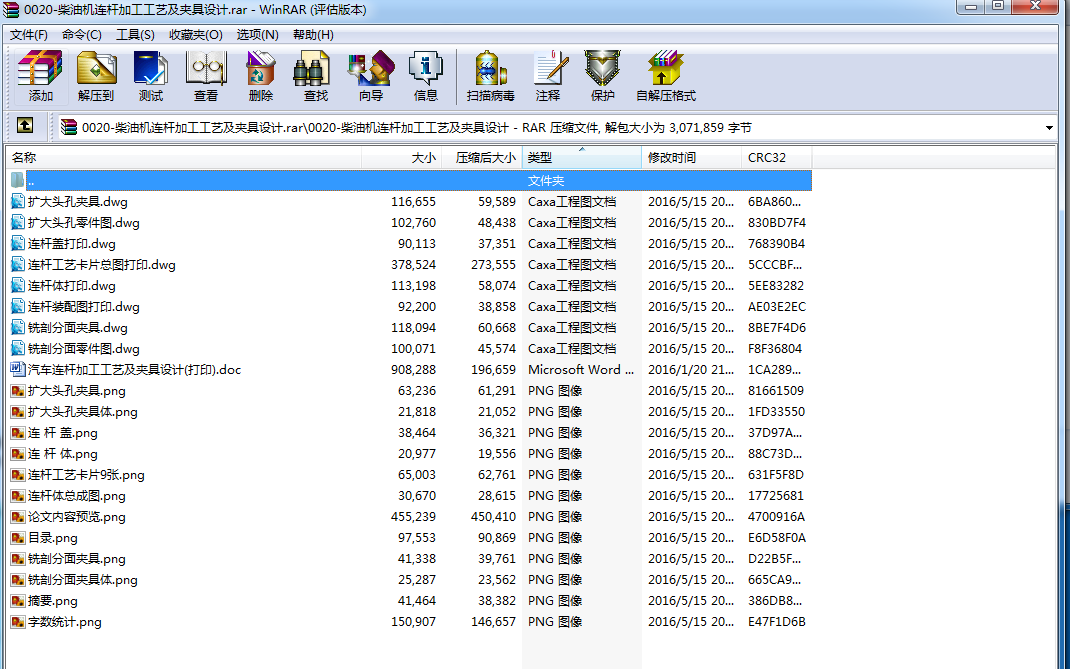This screenshot has width=1070, height=669.
Task: Click icon of 扩大头孔夹具.png
Action: tap(18, 390)
